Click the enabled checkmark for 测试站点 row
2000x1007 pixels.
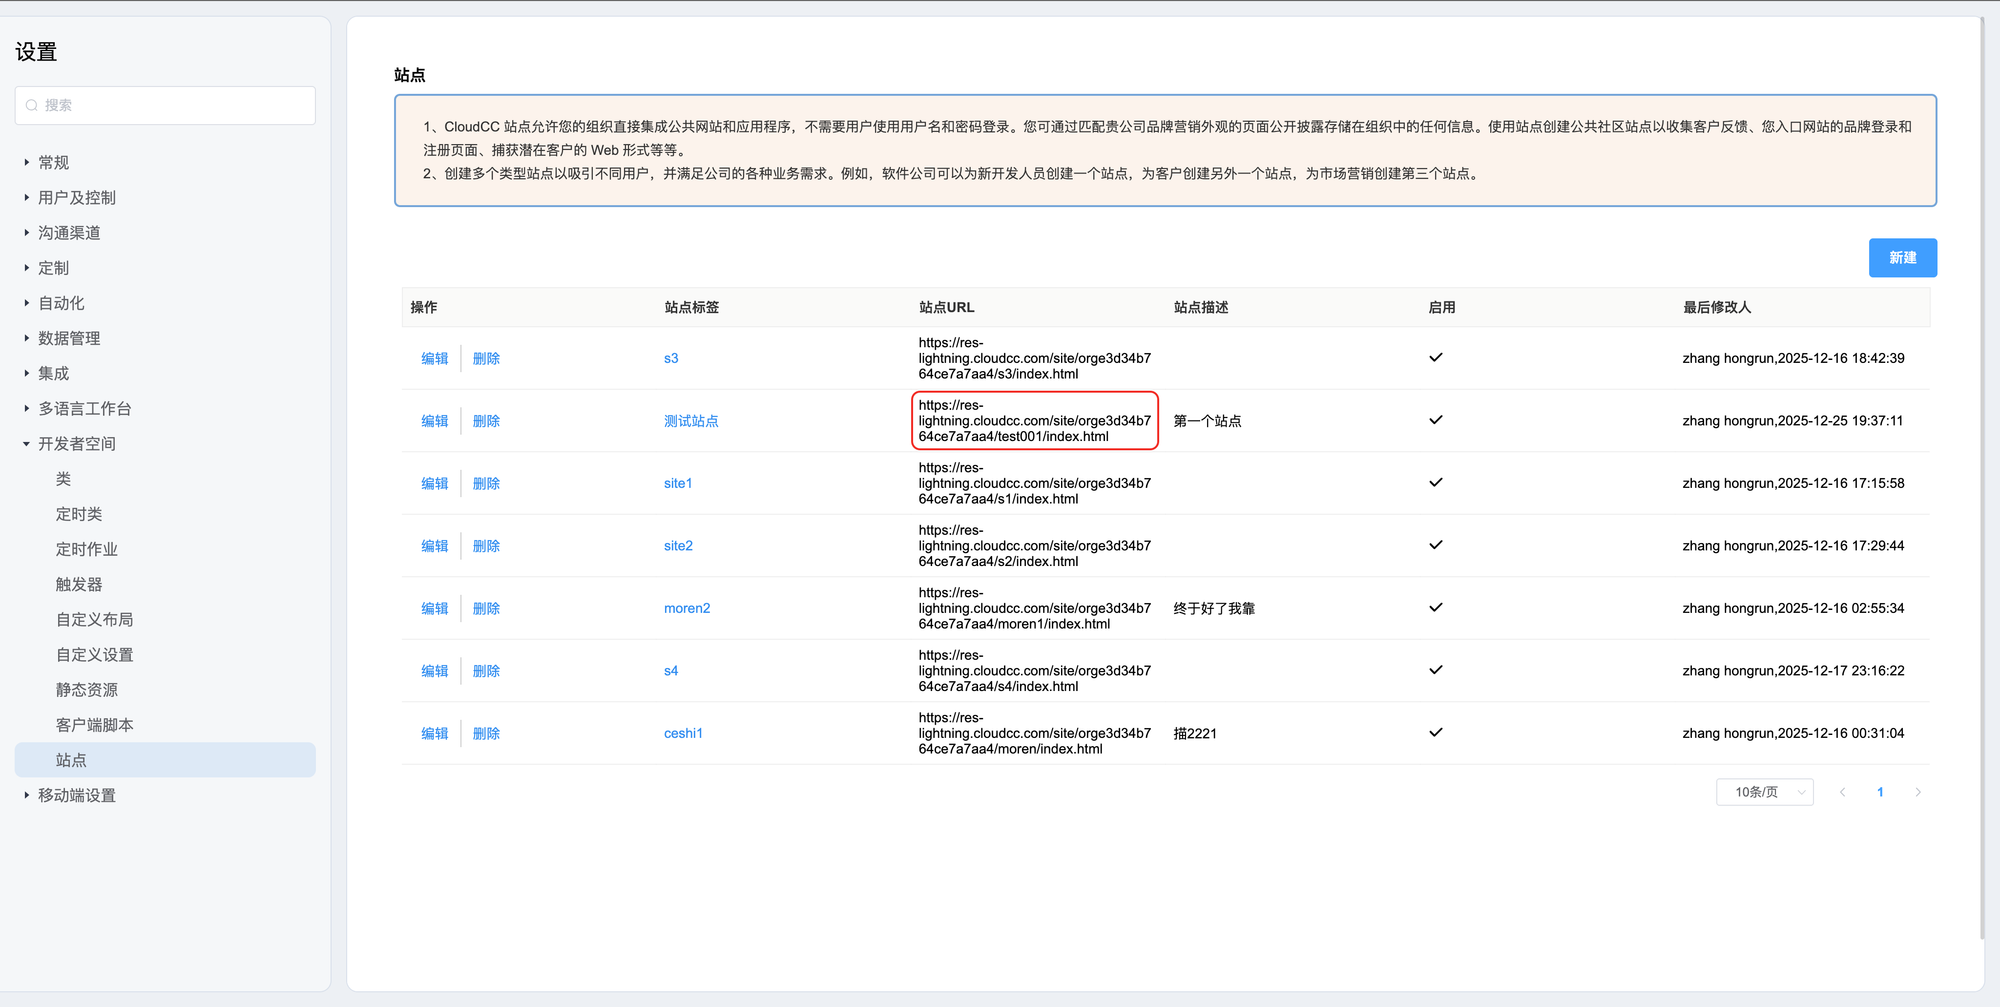[1435, 420]
